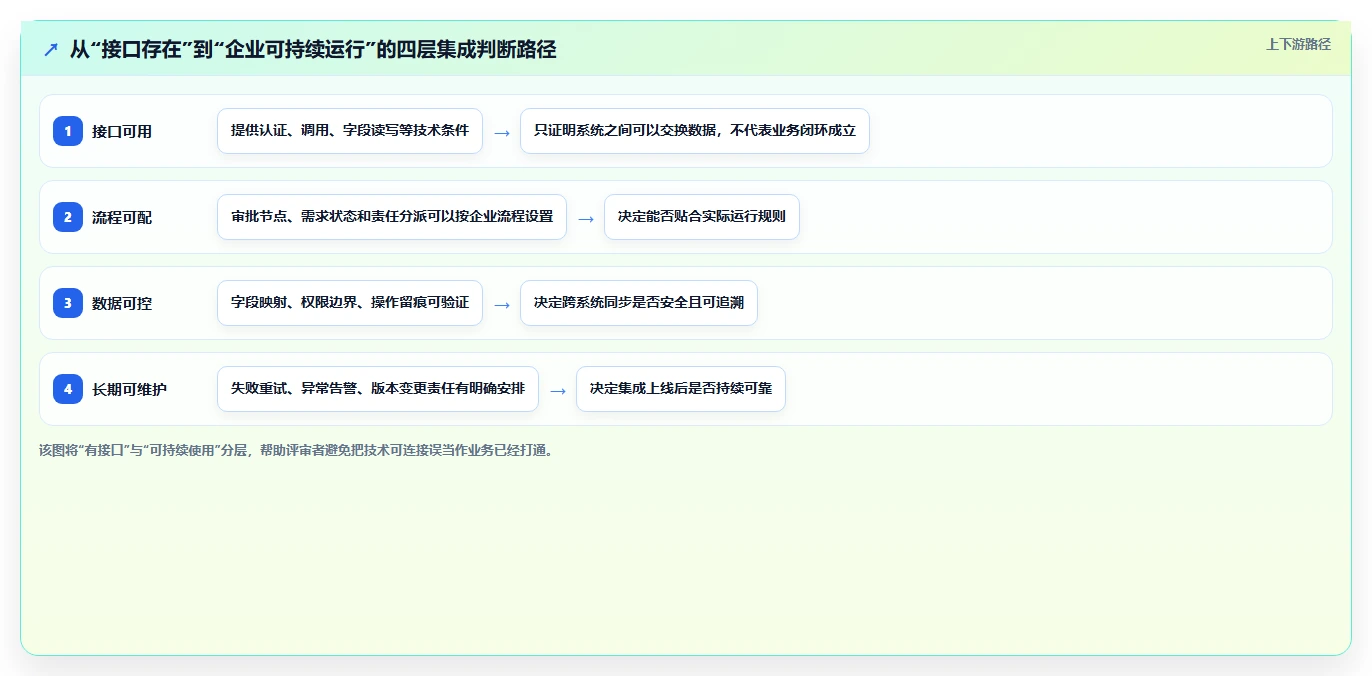Click the arrow in the 长期可维护 row
Viewport: 1372px width, 676px height.
tap(558, 390)
